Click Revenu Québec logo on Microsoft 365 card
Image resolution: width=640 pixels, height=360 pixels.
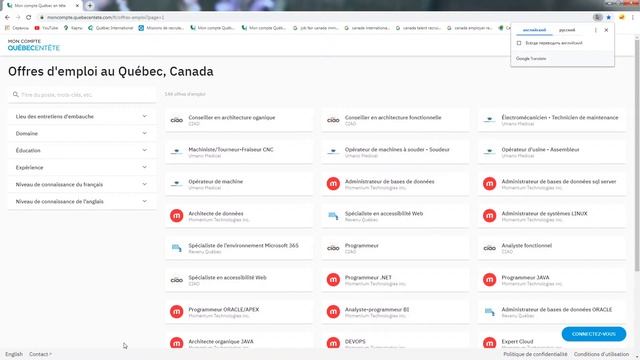coord(177,248)
